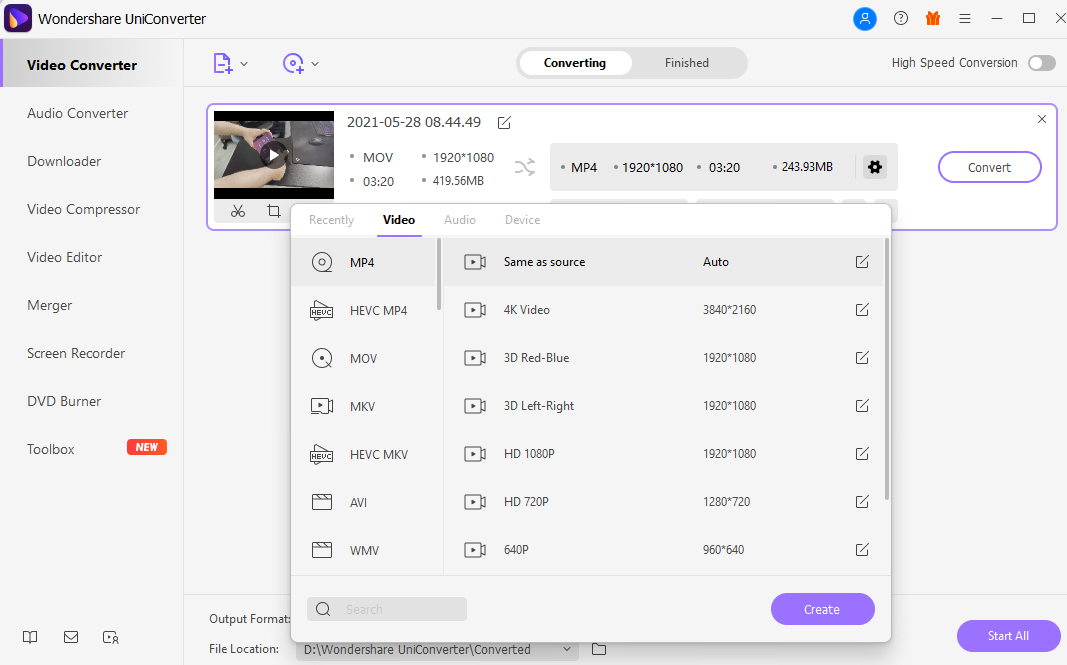Image resolution: width=1067 pixels, height=665 pixels.
Task: Open the user guide book icon
Action: [x=30, y=637]
